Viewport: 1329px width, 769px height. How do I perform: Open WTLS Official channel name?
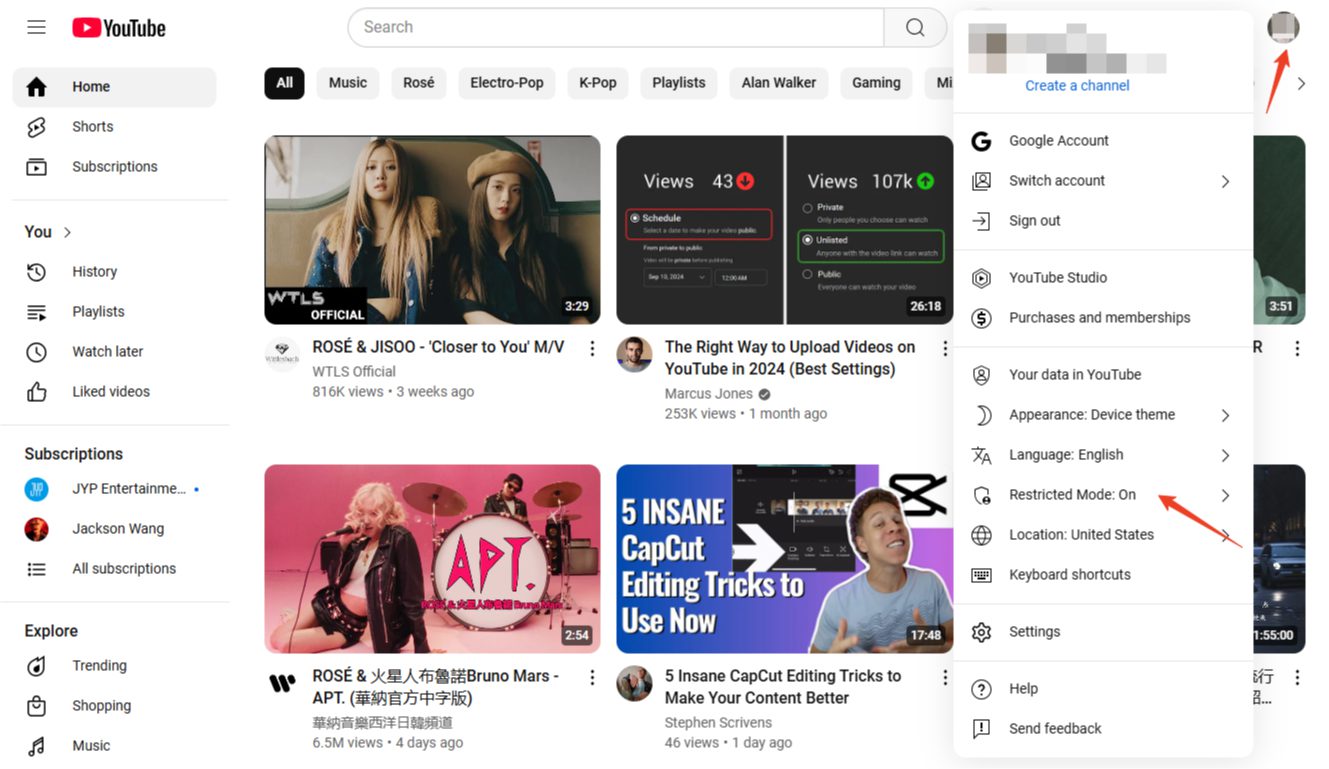coord(354,371)
